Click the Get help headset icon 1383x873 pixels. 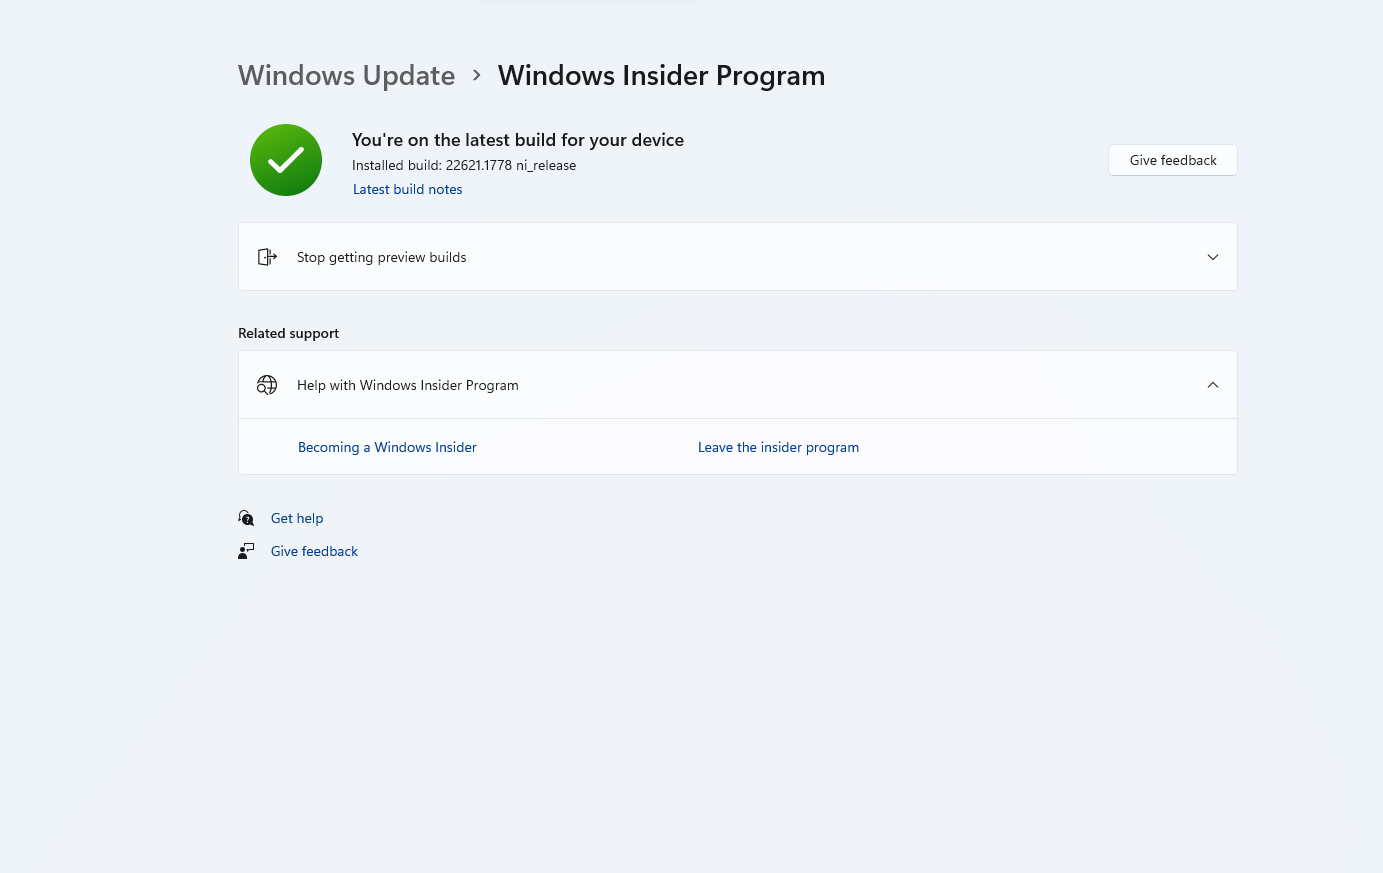tap(246, 518)
